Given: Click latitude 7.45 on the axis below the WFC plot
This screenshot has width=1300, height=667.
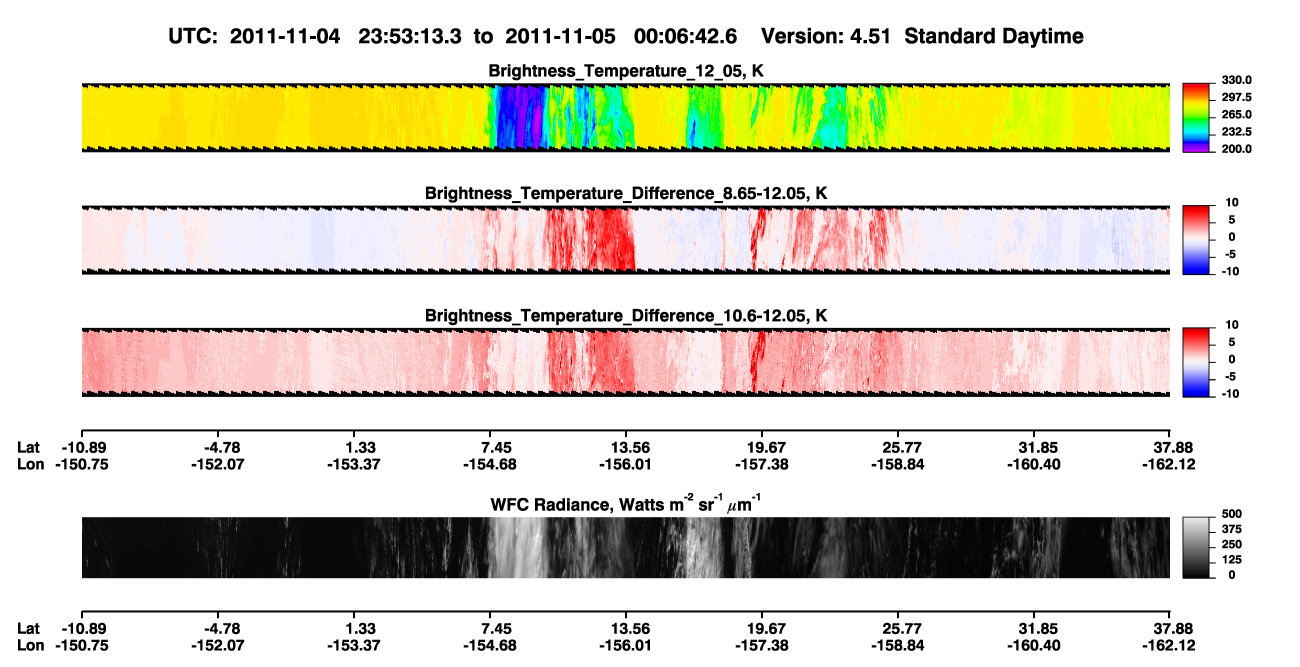Looking at the screenshot, I should click(x=490, y=629).
